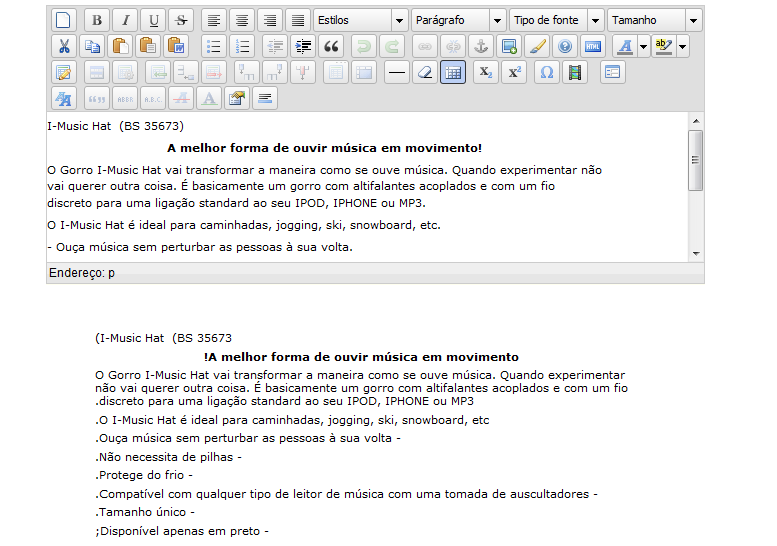777x546 pixels.
Task: Insert an anchor
Action: click(481, 47)
